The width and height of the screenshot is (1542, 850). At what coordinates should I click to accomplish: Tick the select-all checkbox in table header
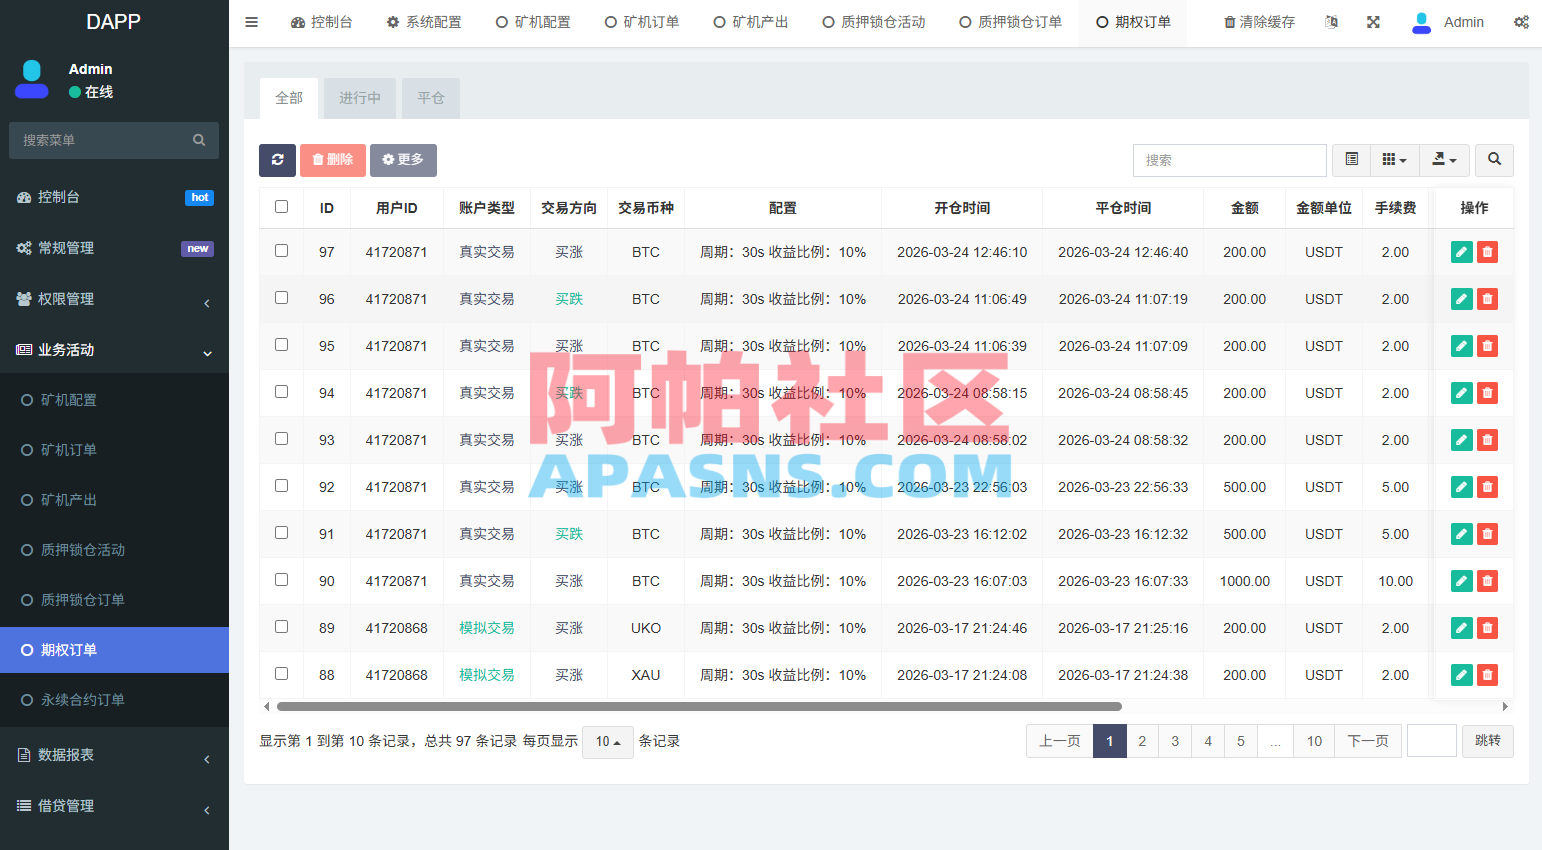(x=281, y=207)
